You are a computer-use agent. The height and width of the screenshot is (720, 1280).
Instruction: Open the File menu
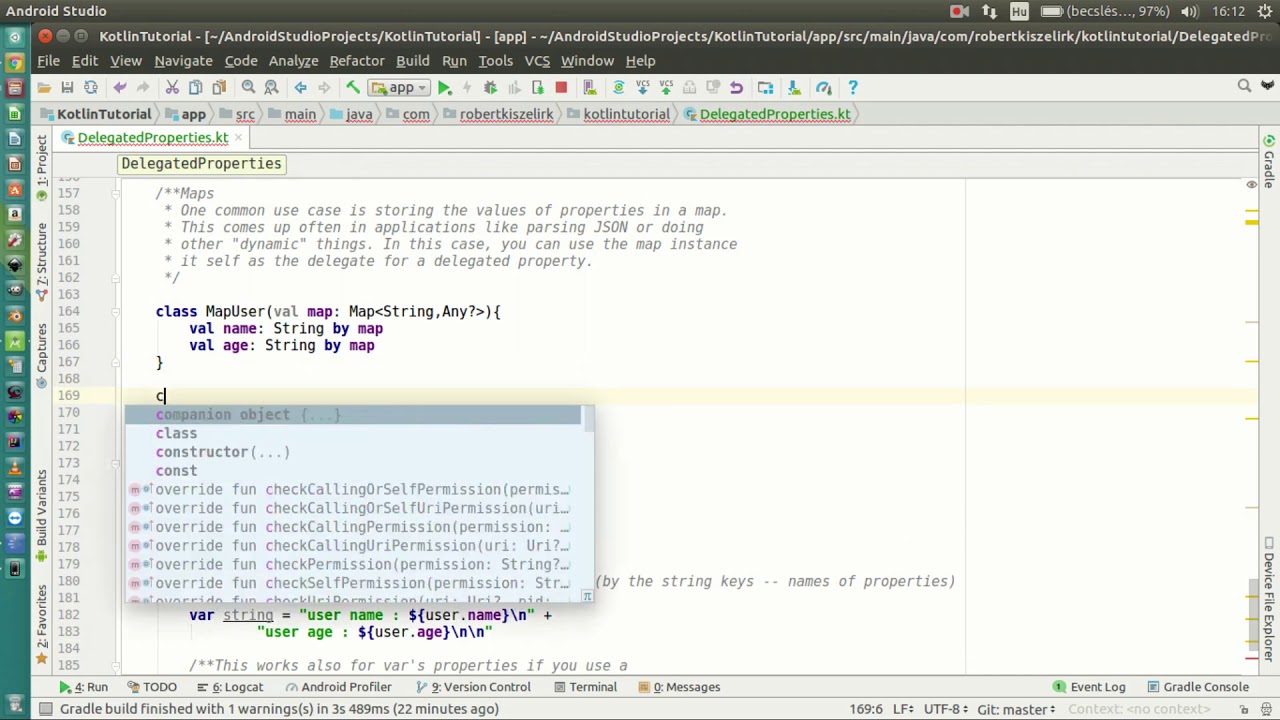coord(48,61)
